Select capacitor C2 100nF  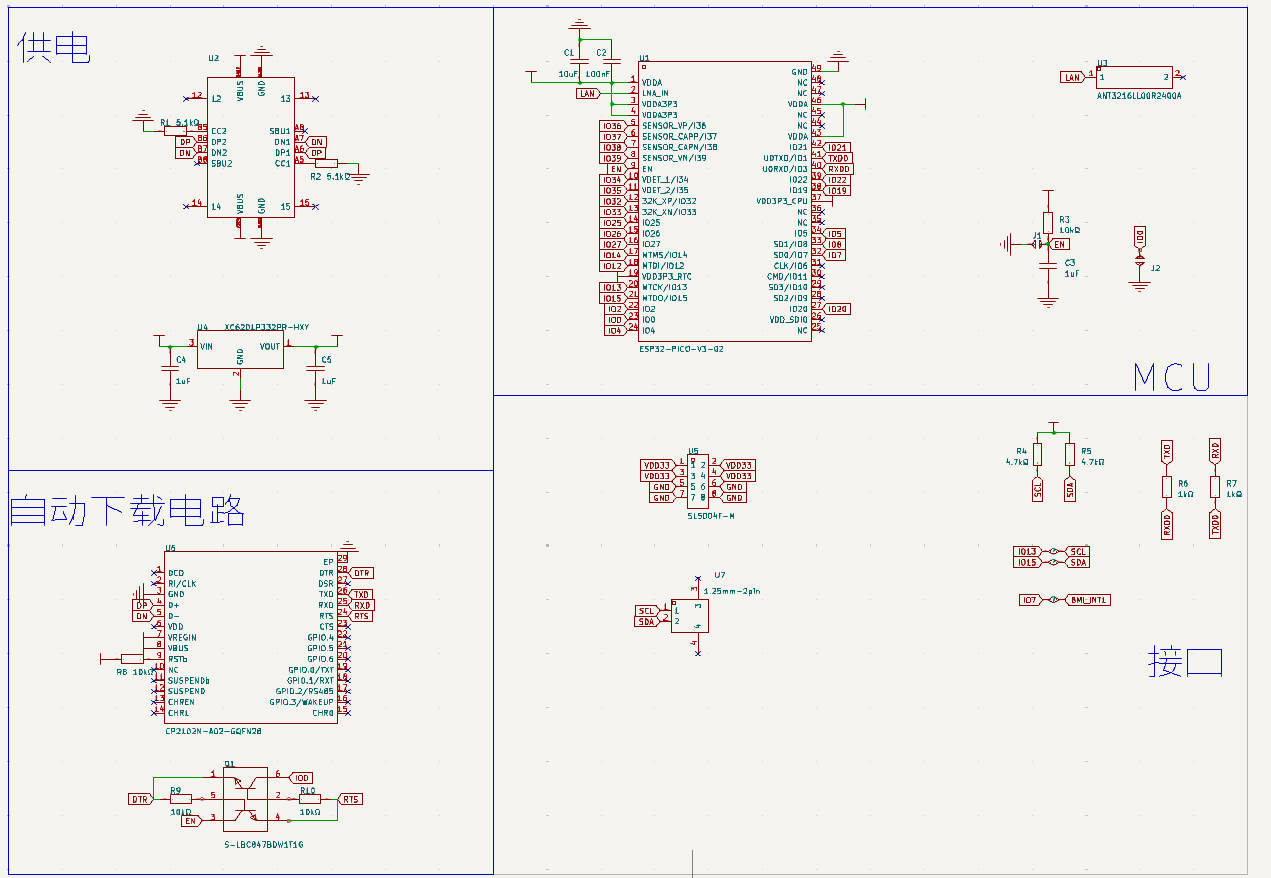610,61
